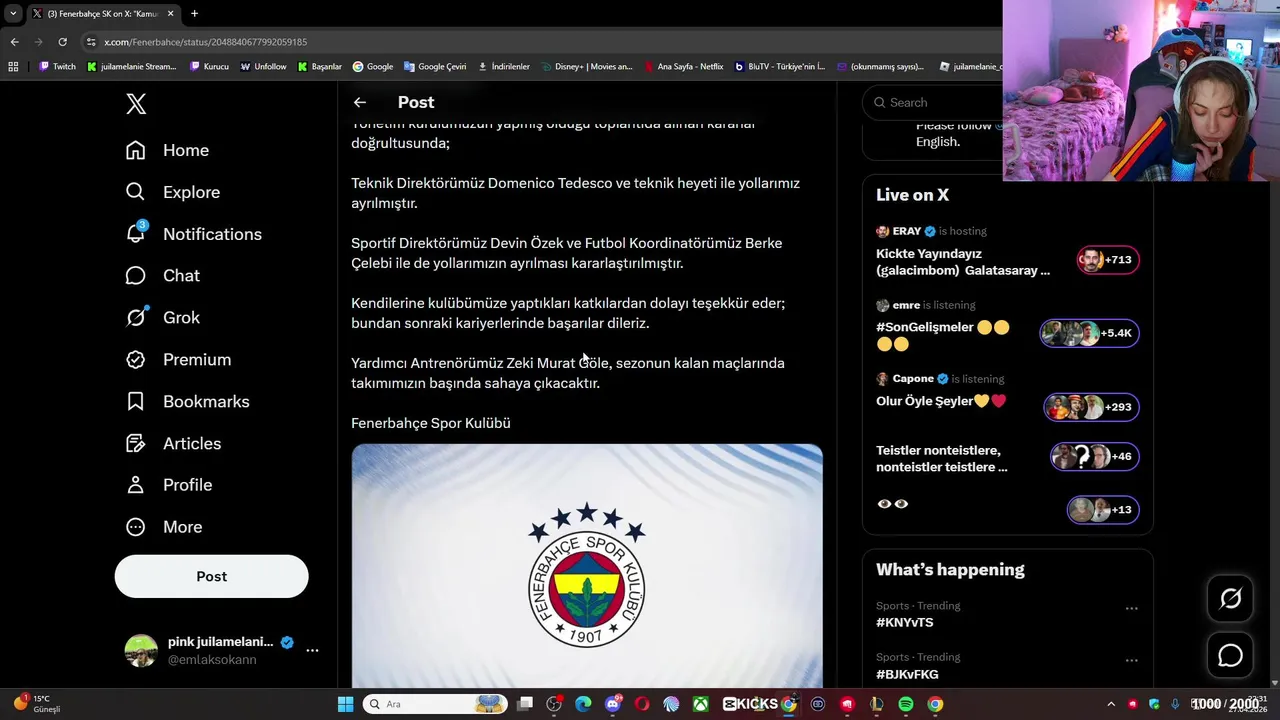Open Task View from the taskbar
The width and height of the screenshot is (1280, 720).
[525, 704]
